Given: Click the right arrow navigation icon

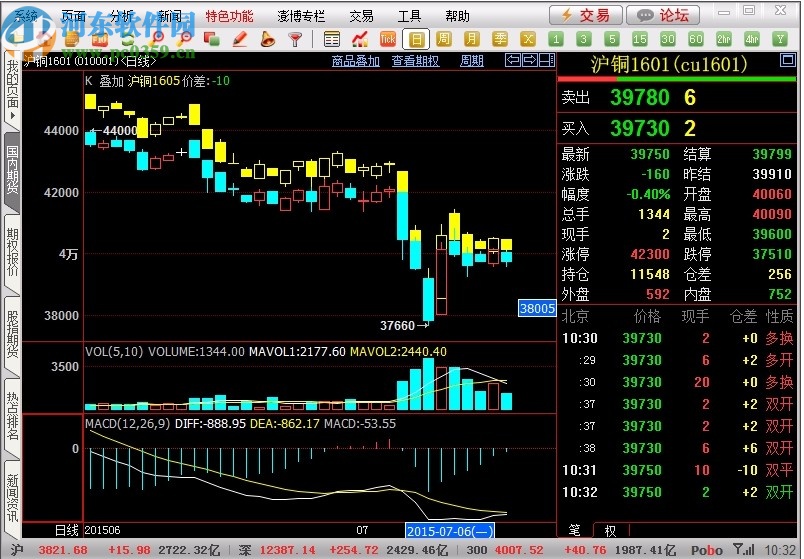Looking at the screenshot, I should [530, 61].
